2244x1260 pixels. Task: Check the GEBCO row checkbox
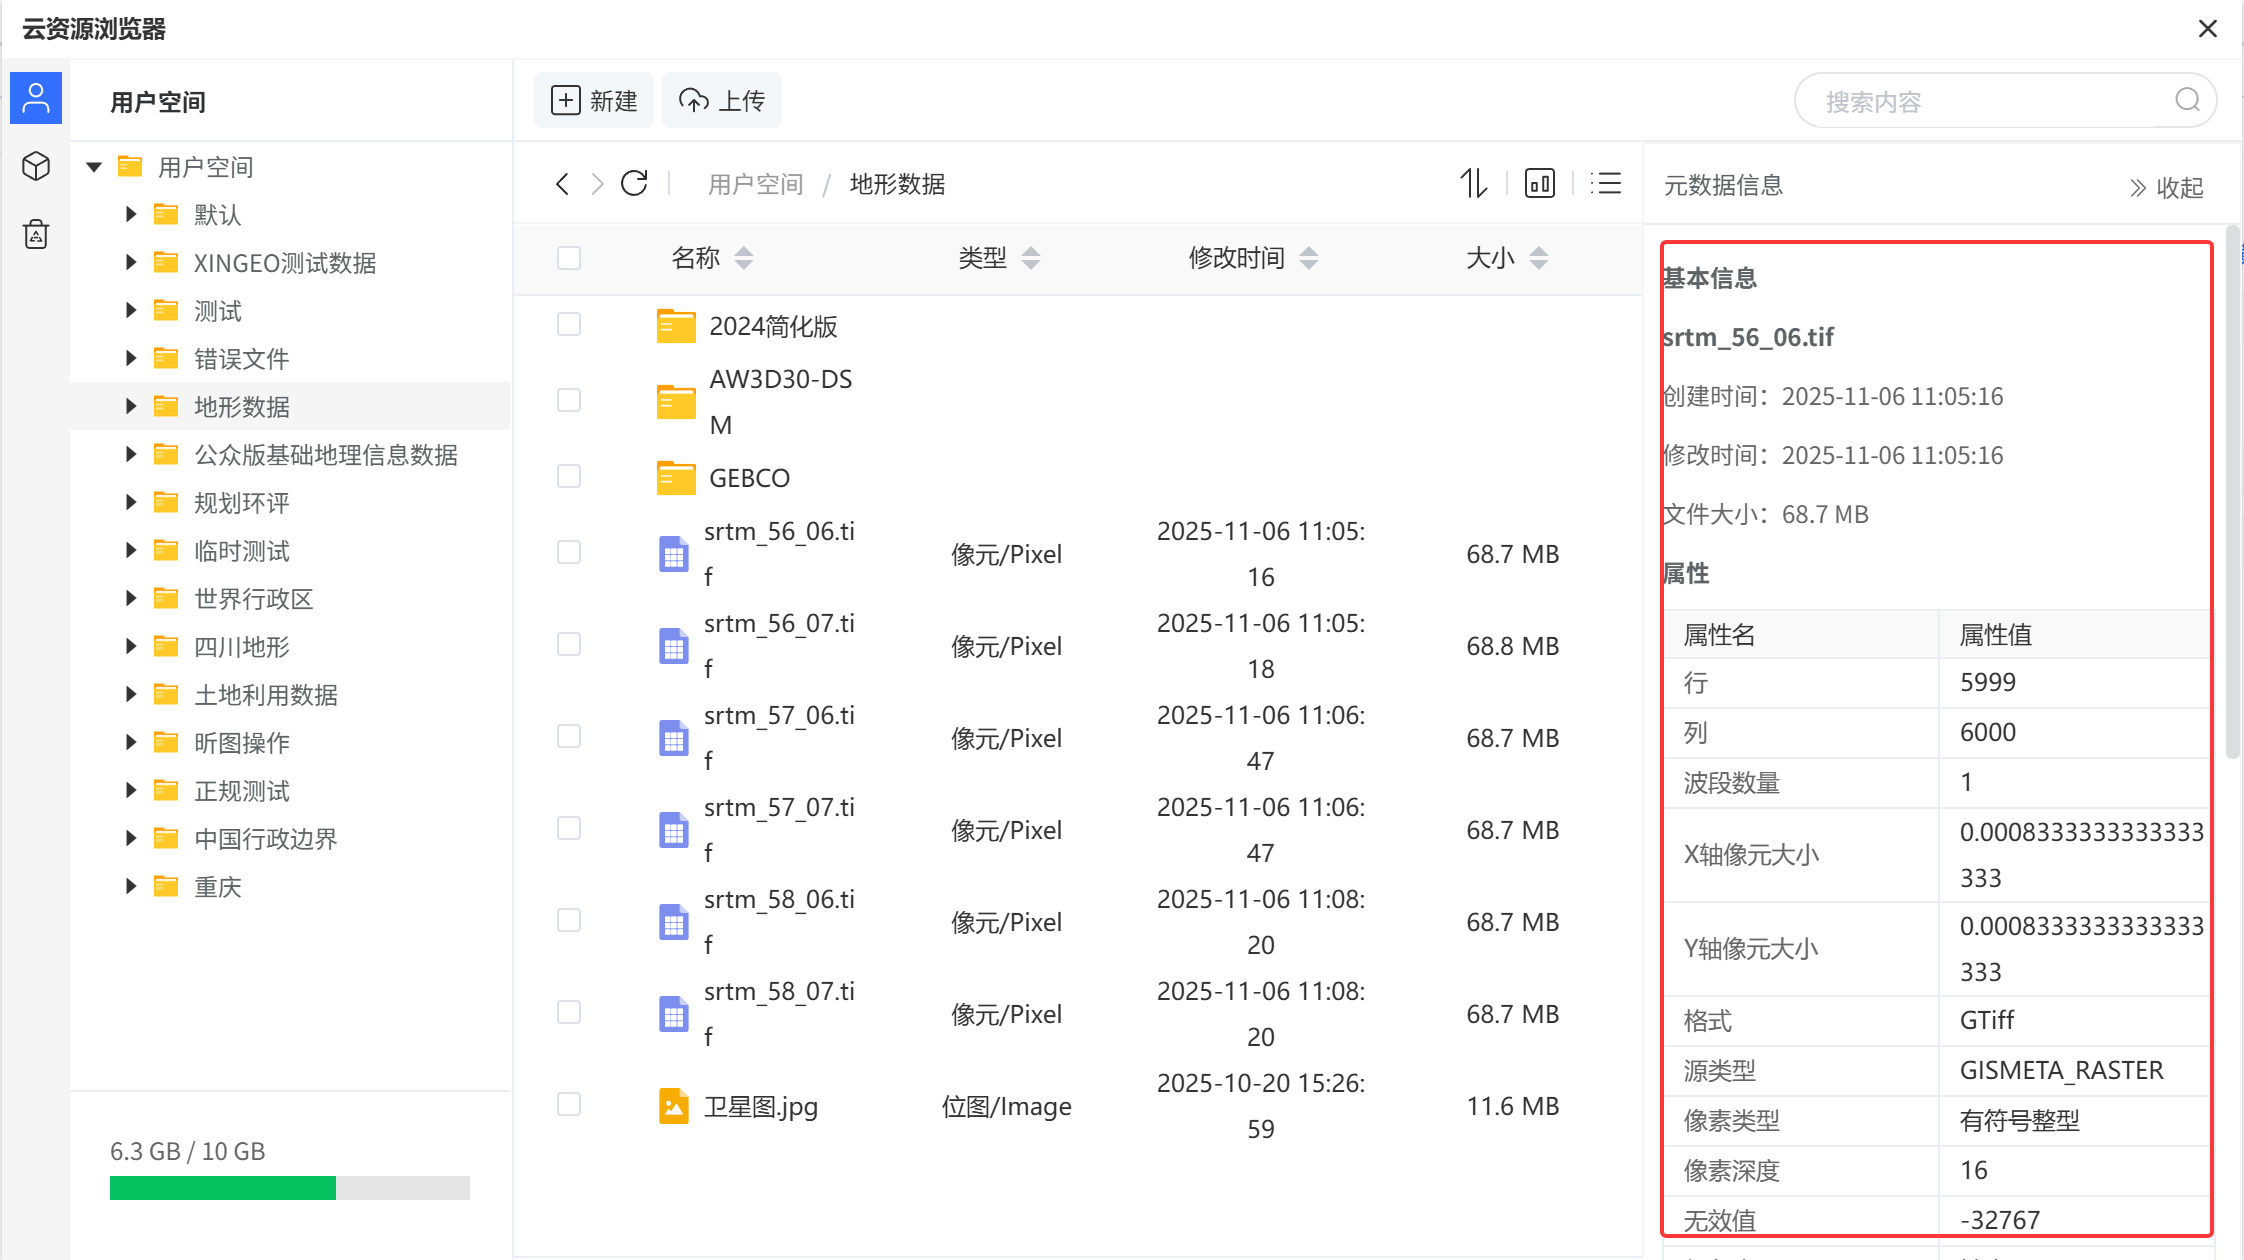point(569,476)
